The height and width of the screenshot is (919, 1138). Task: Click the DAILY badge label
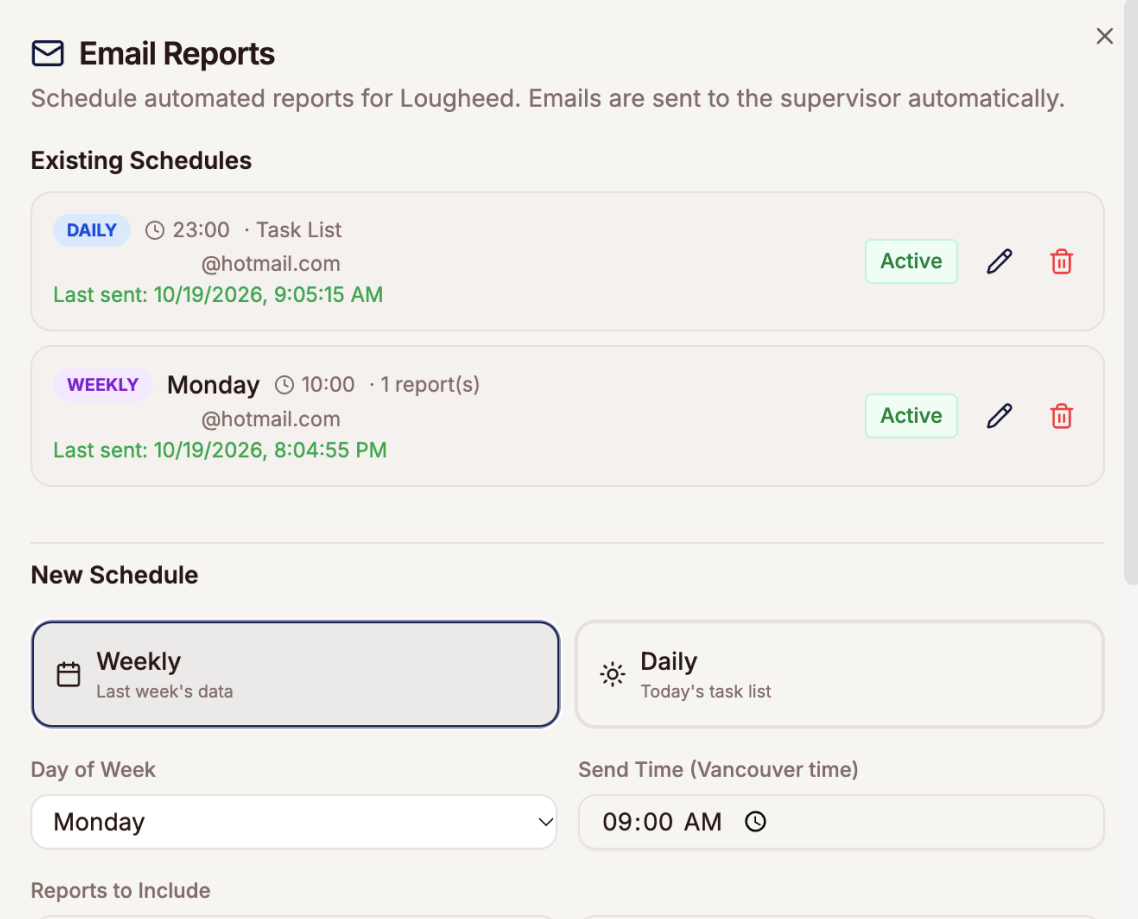91,230
